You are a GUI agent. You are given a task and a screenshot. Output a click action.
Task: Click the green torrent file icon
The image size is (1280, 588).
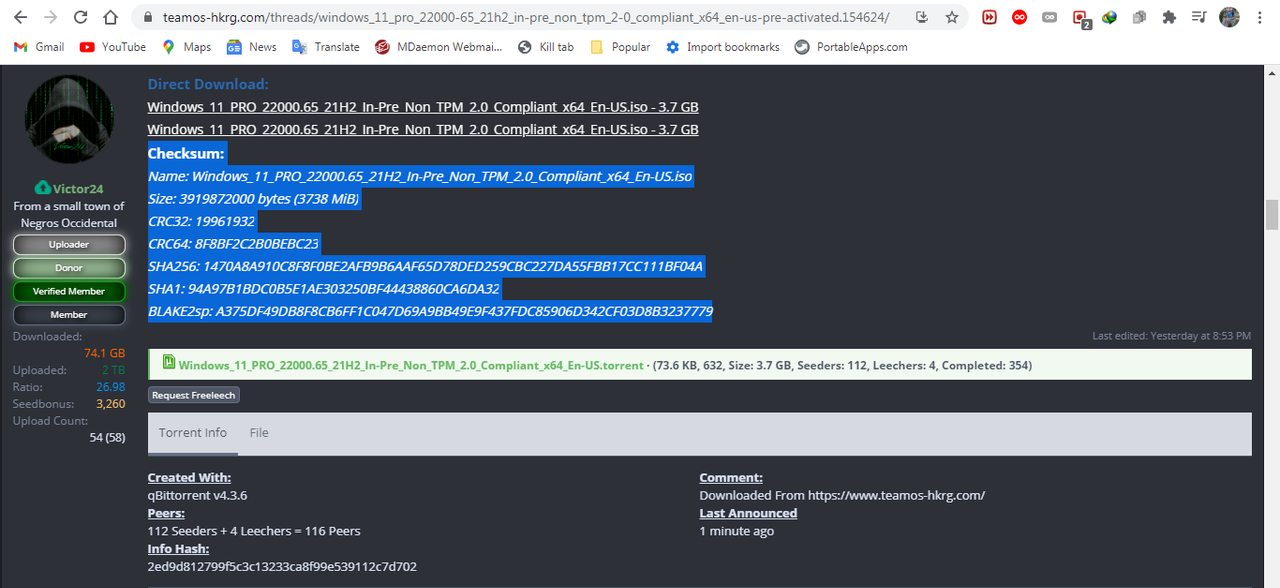[x=169, y=362]
